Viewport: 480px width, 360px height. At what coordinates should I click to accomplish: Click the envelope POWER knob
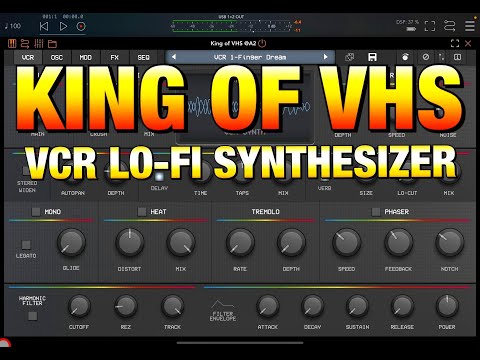447,306
